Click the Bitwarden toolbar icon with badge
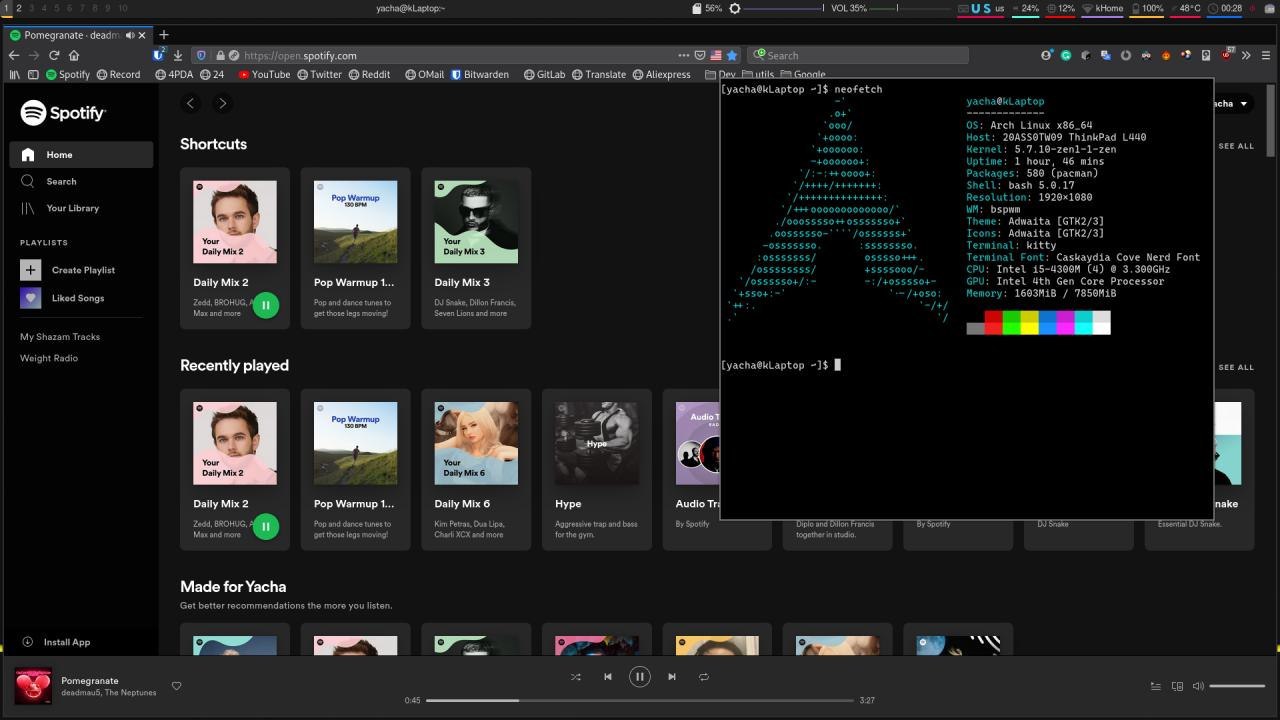Image resolution: width=1280 pixels, height=720 pixels. pos(158,55)
